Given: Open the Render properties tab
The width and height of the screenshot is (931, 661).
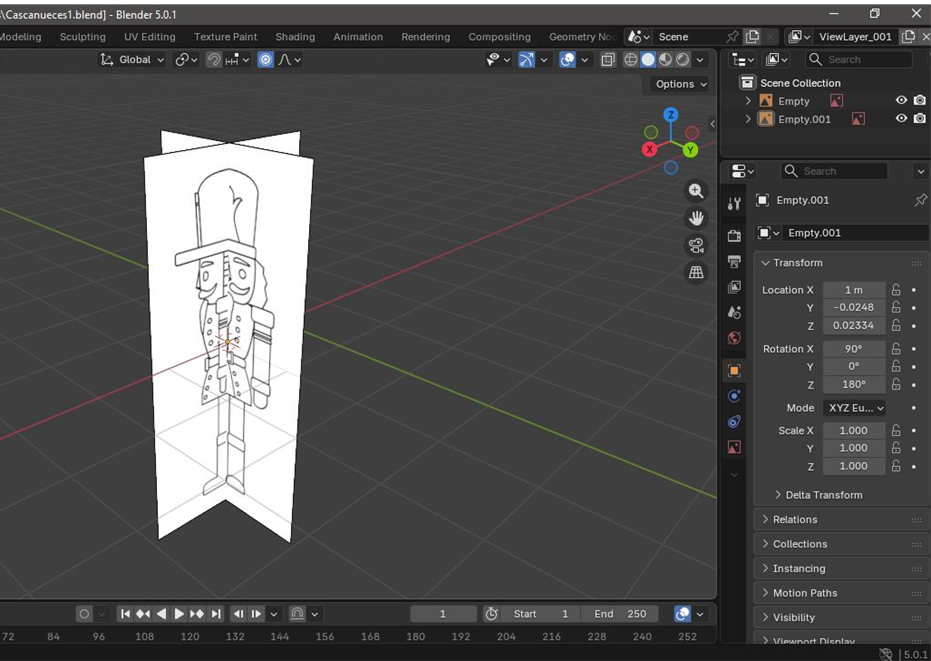Looking at the screenshot, I should coord(734,236).
